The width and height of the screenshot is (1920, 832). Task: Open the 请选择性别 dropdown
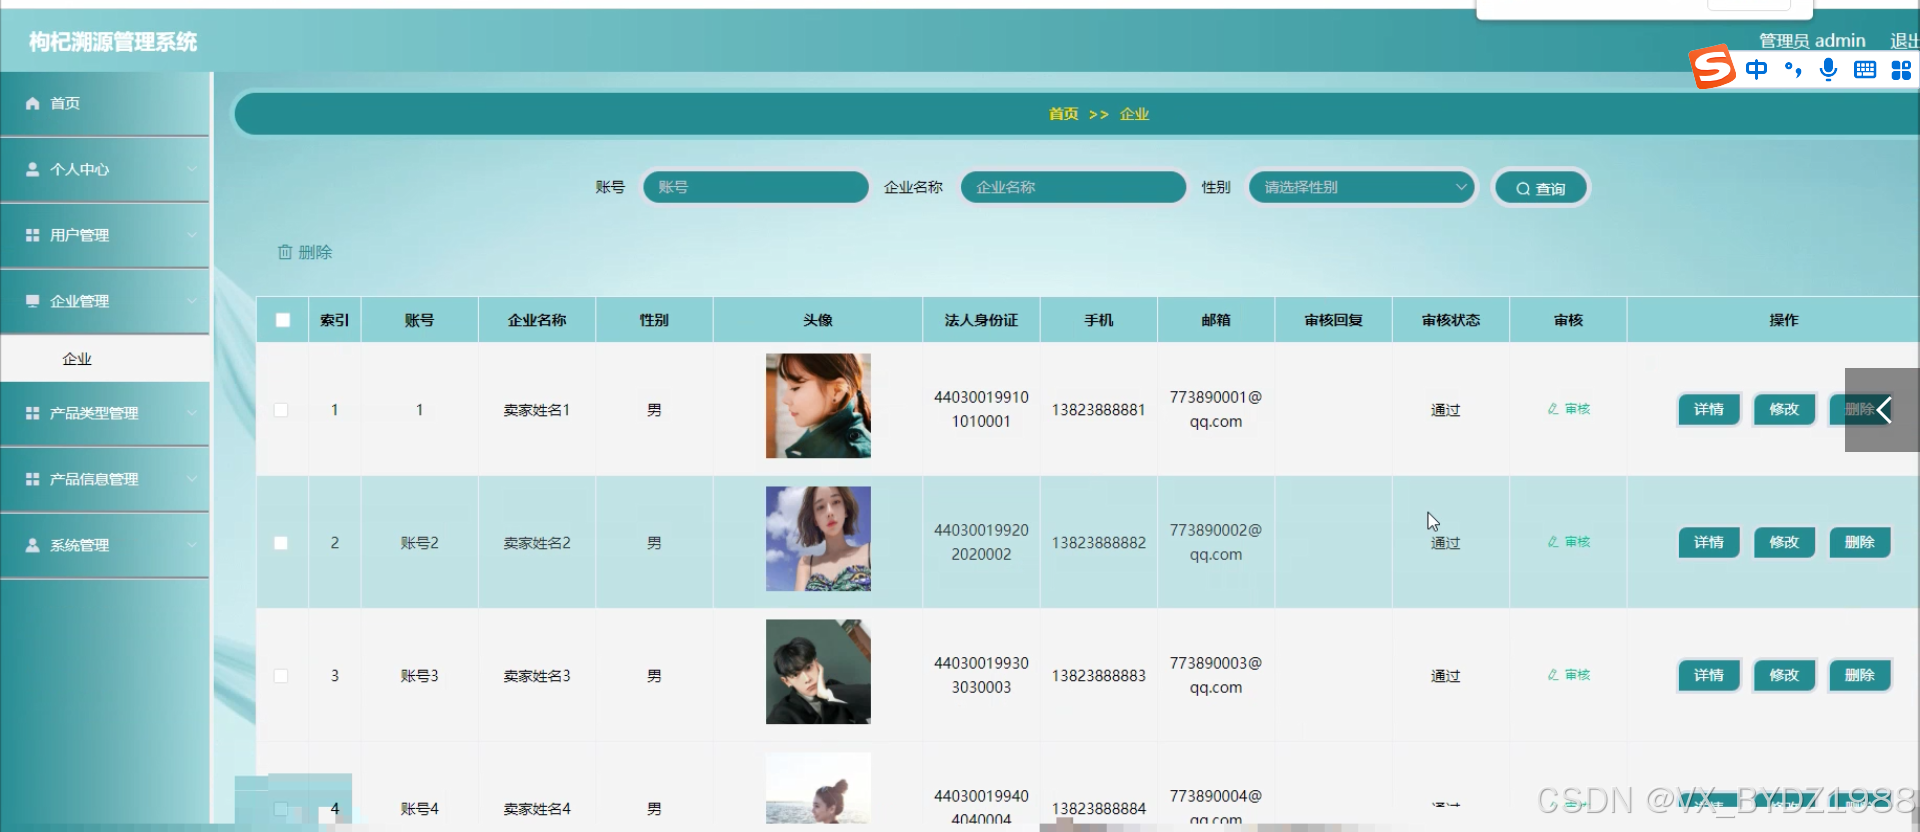[1362, 187]
